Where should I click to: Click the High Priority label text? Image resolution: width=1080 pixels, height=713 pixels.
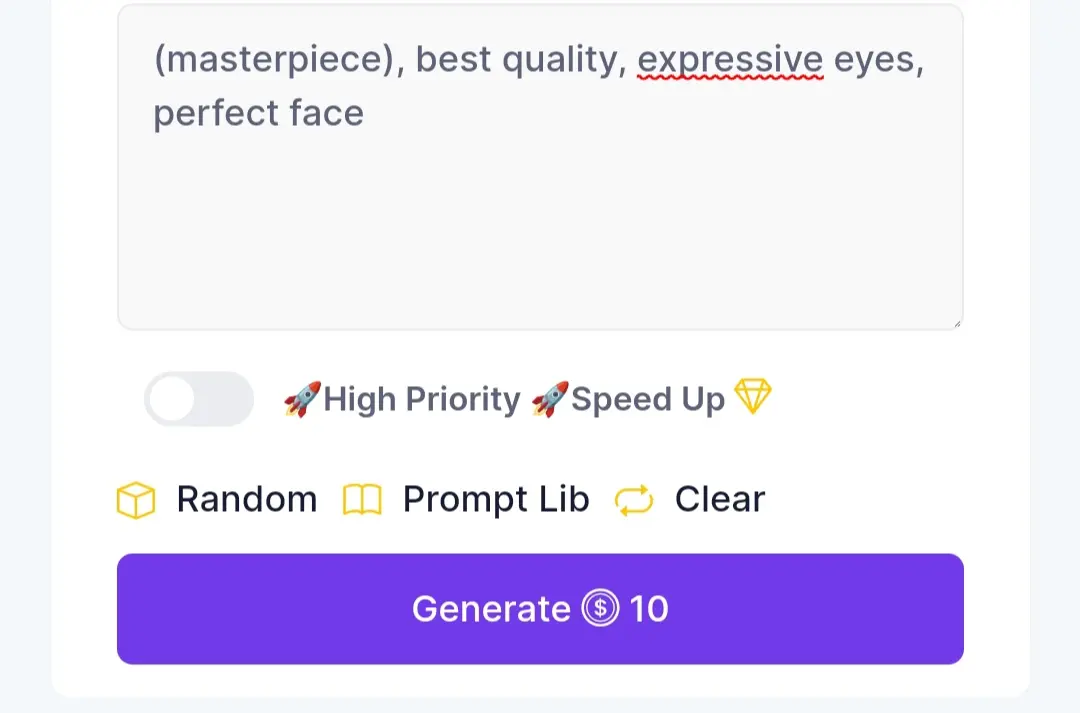(x=422, y=399)
